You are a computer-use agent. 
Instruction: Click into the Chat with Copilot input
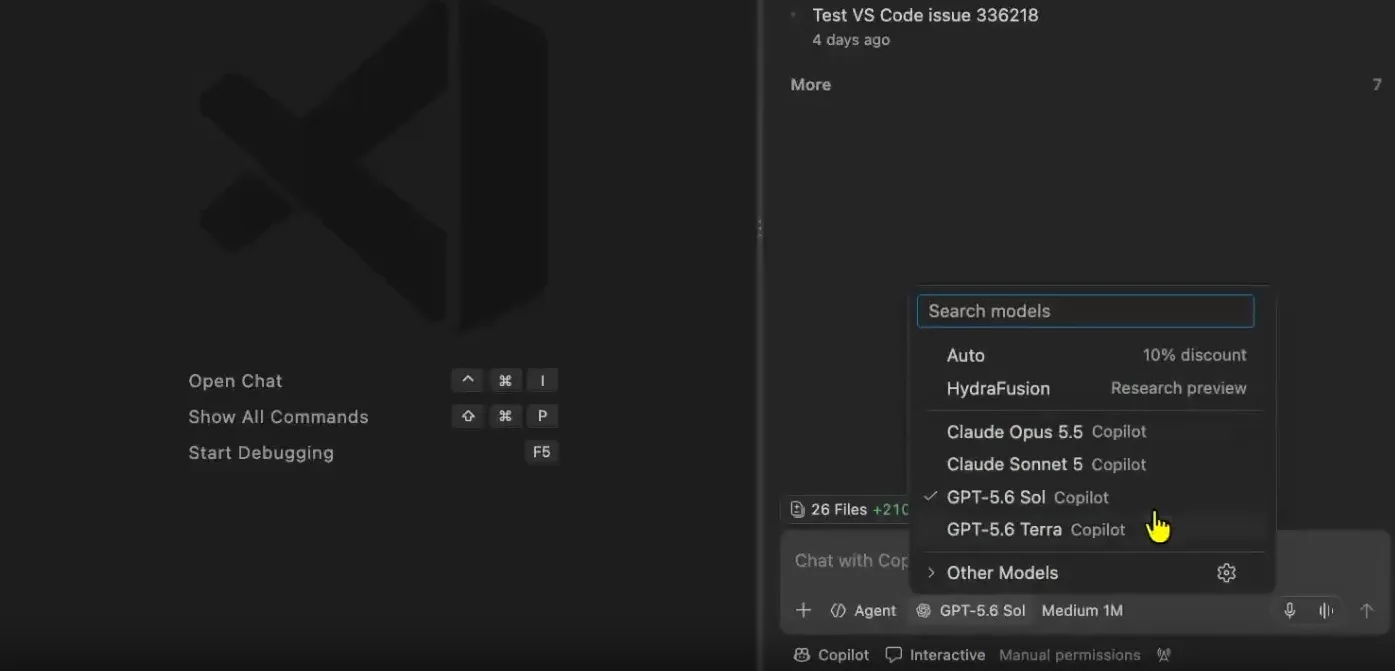850,561
